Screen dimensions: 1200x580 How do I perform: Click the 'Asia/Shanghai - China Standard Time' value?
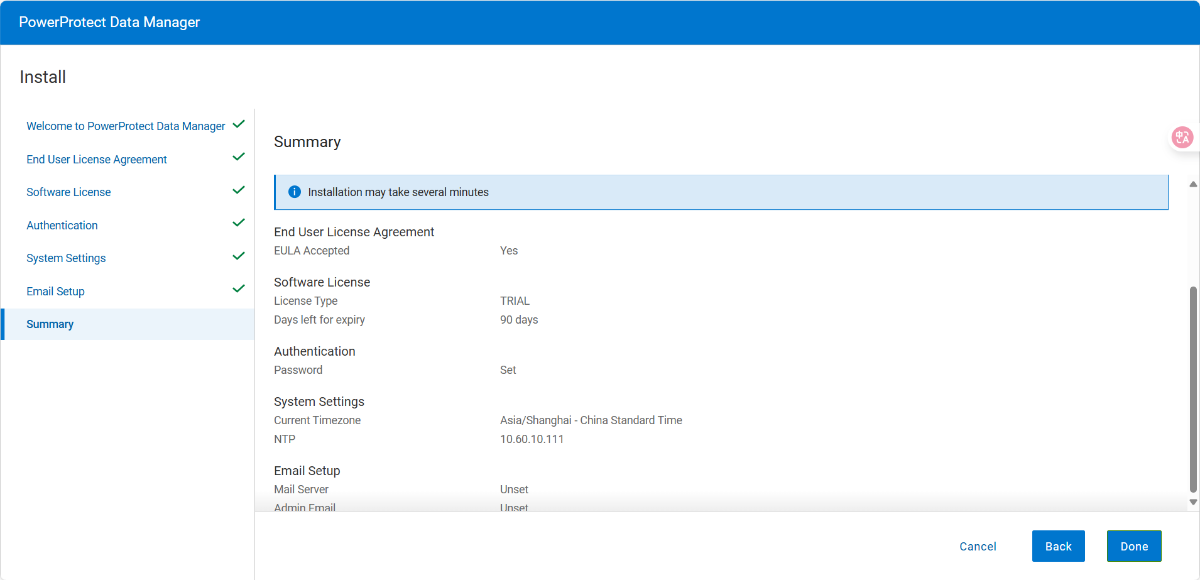coord(591,420)
